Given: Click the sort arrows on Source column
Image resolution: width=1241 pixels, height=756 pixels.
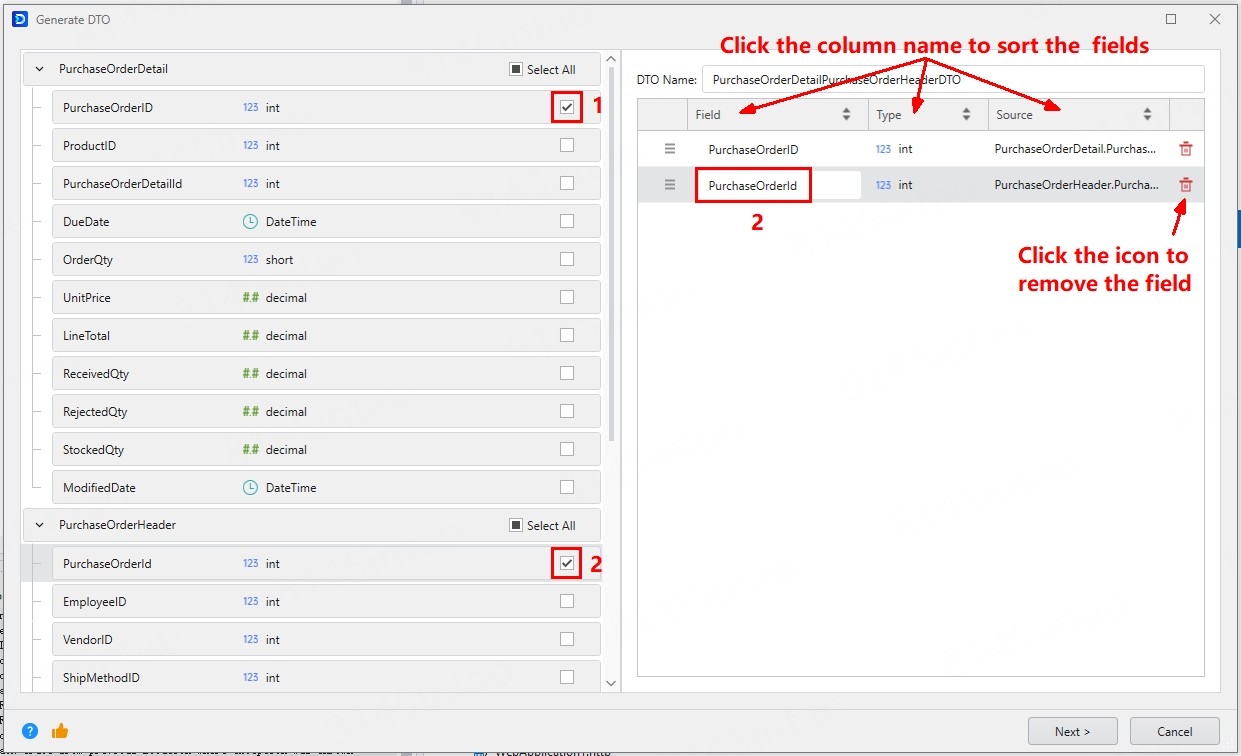Looking at the screenshot, I should pos(1147,115).
